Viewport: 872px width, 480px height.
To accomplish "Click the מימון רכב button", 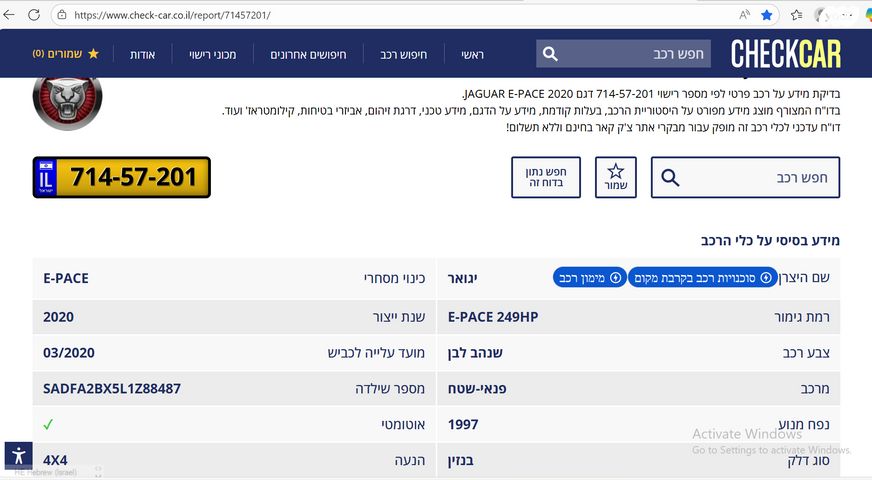I will coord(589,278).
